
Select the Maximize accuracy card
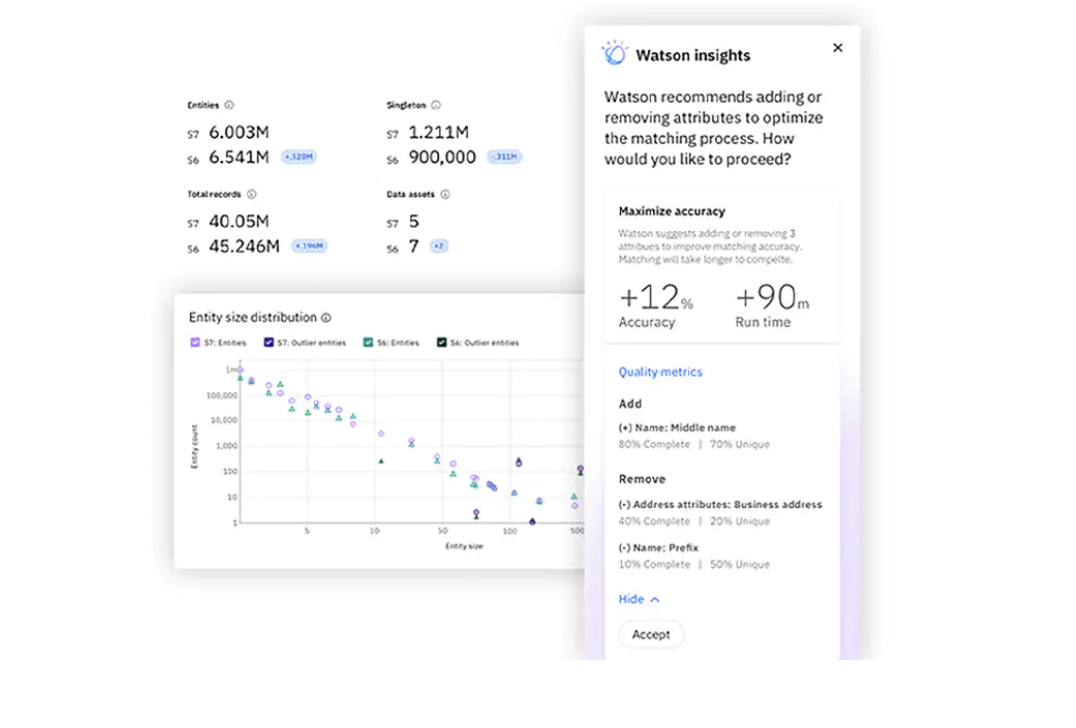723,265
